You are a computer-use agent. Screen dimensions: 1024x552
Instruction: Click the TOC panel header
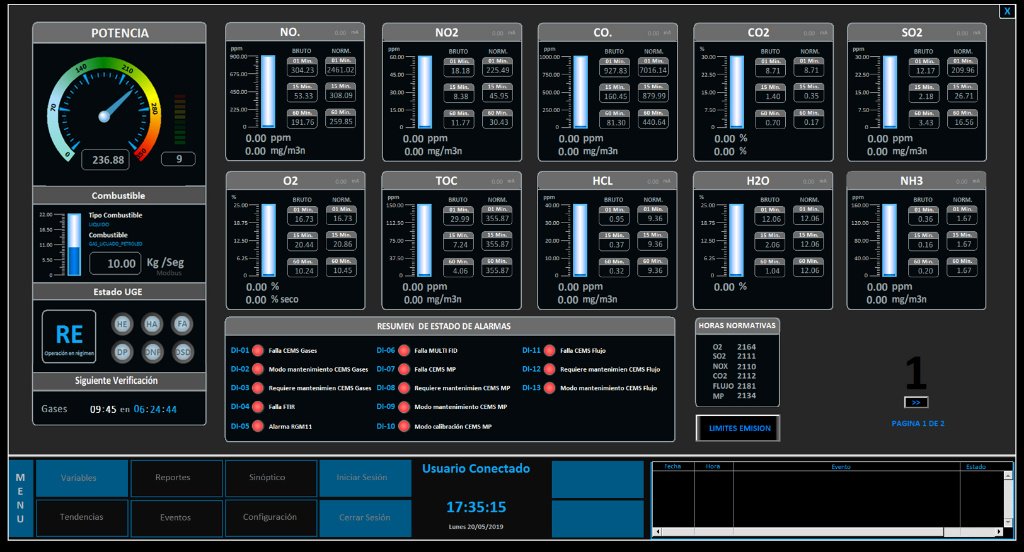tap(451, 180)
